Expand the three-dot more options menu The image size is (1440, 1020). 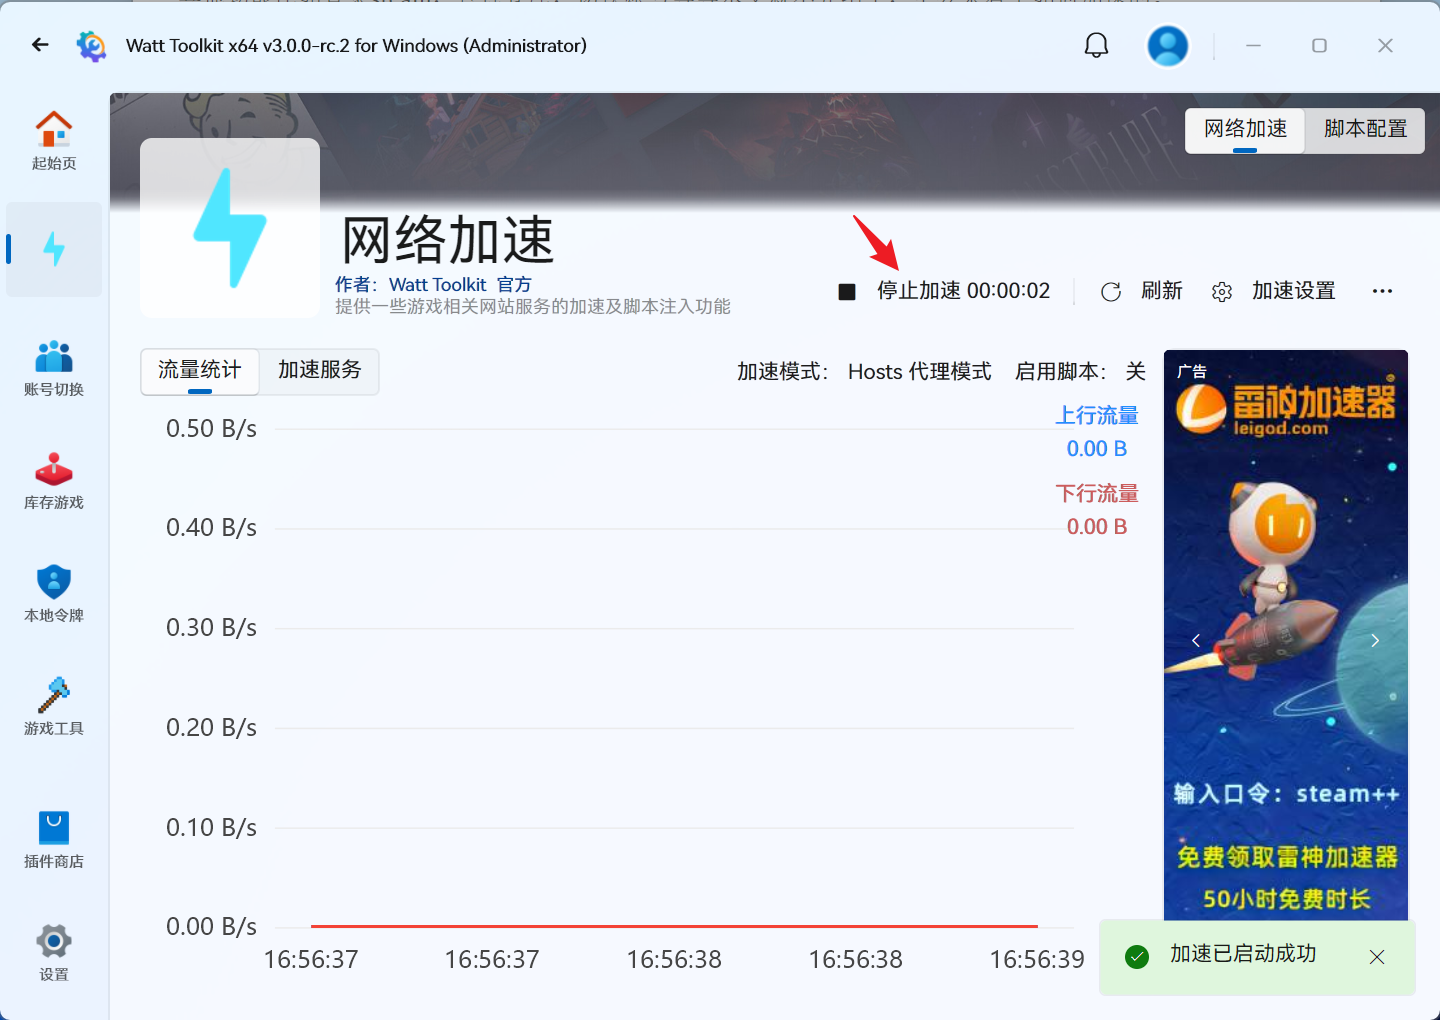(x=1382, y=291)
